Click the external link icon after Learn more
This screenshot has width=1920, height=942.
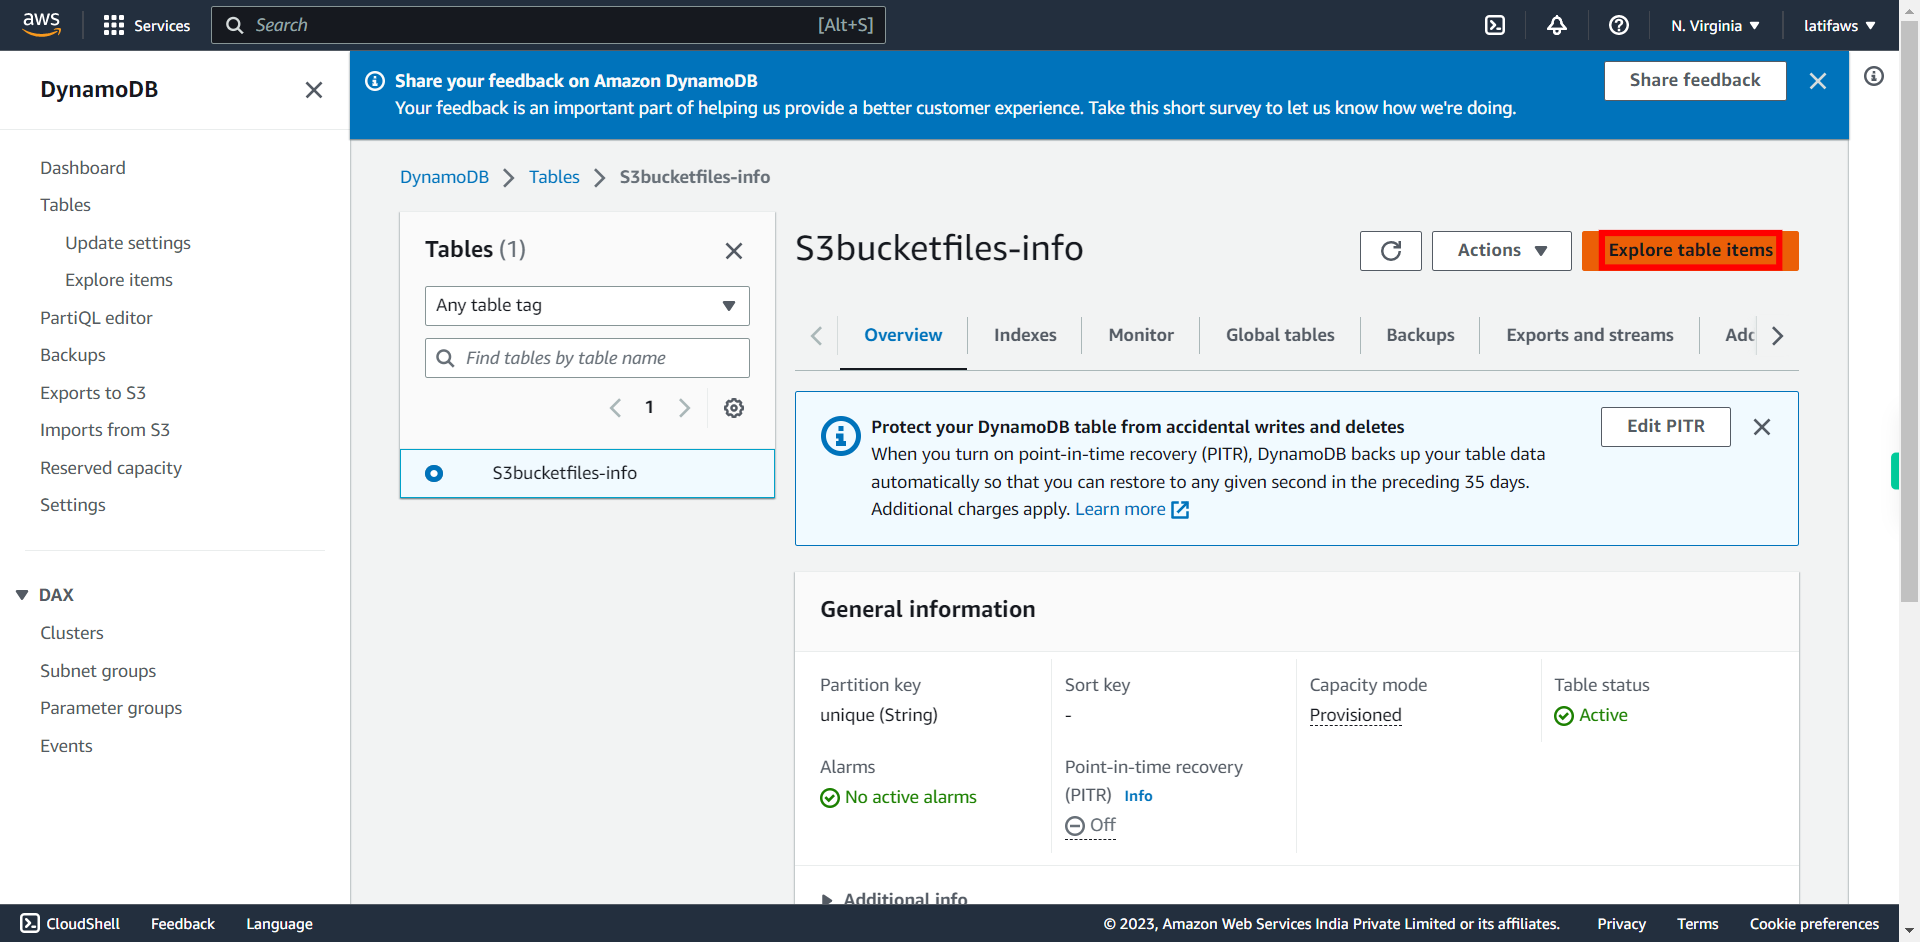click(1180, 510)
